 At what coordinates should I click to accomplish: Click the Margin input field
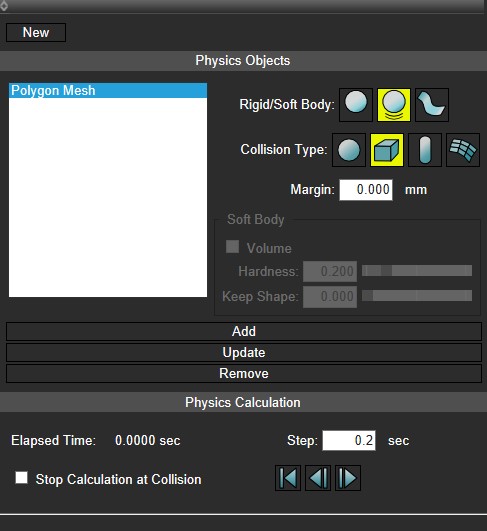[366, 190]
